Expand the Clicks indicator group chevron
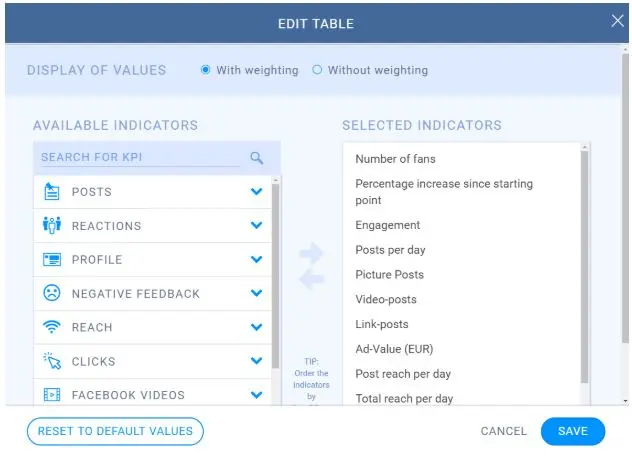This screenshot has width=632, height=465. [x=257, y=362]
